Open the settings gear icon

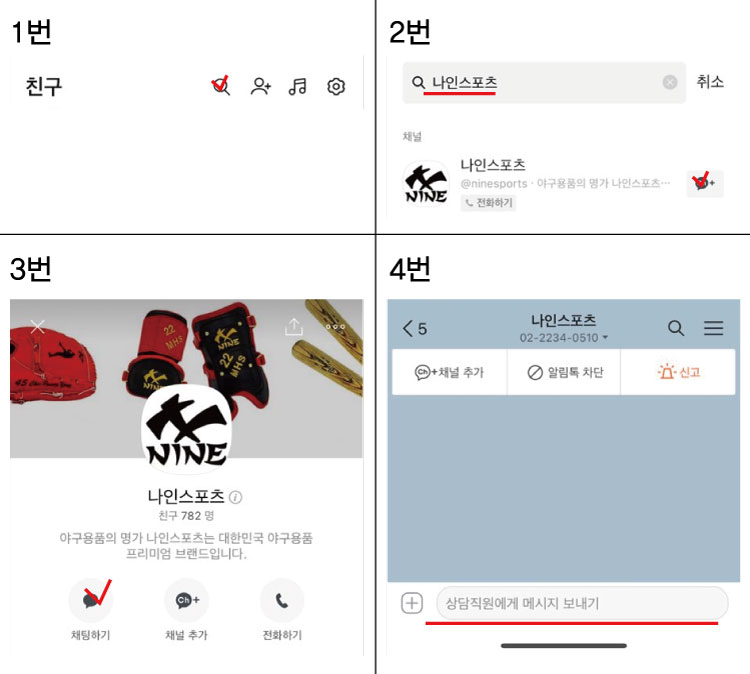click(x=336, y=87)
